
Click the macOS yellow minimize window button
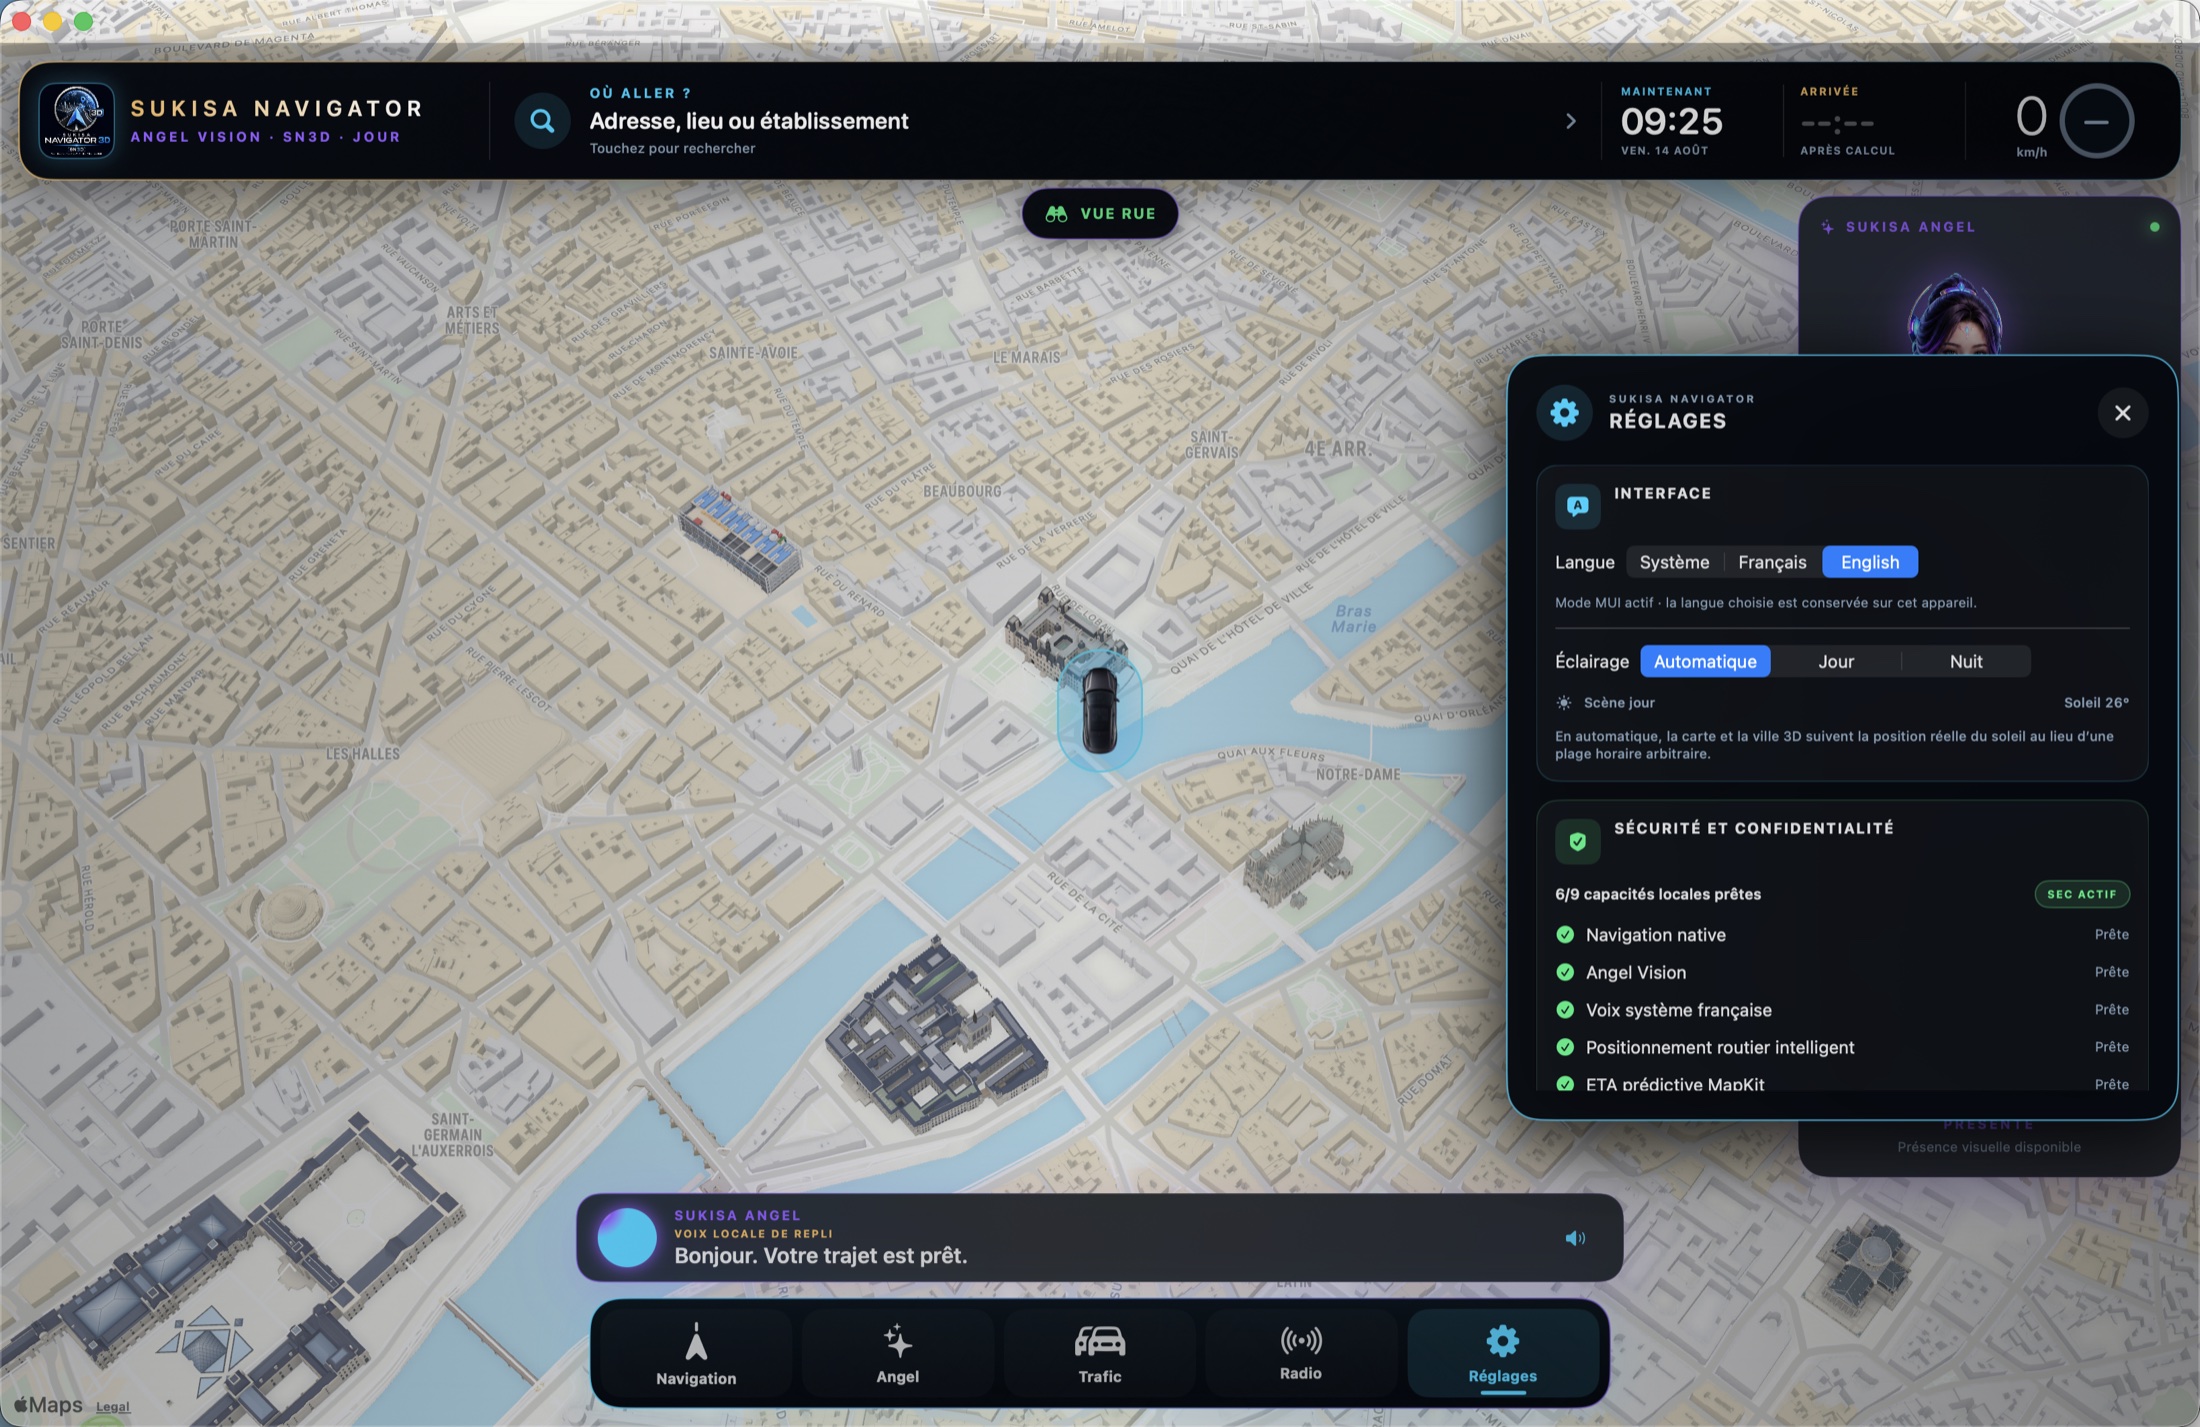pyautogui.click(x=52, y=21)
